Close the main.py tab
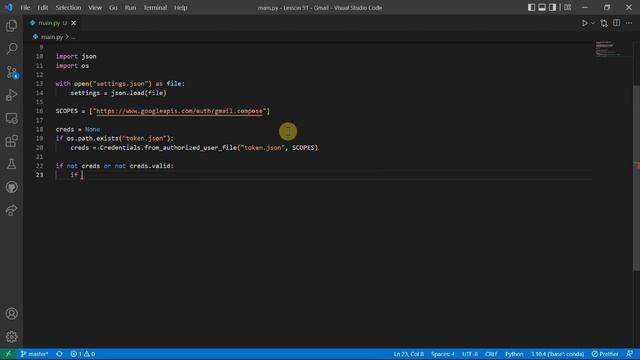 73,23
